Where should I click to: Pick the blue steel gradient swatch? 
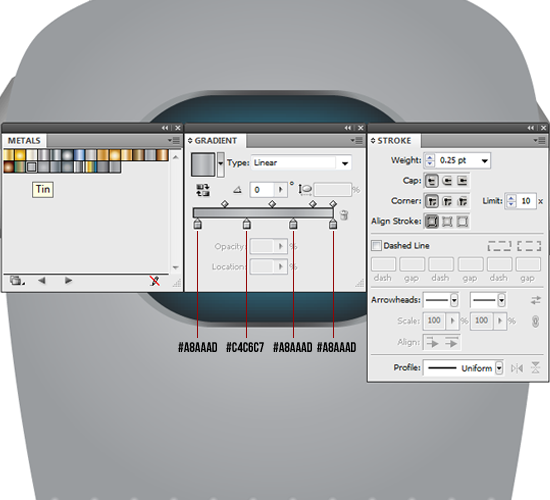point(80,155)
